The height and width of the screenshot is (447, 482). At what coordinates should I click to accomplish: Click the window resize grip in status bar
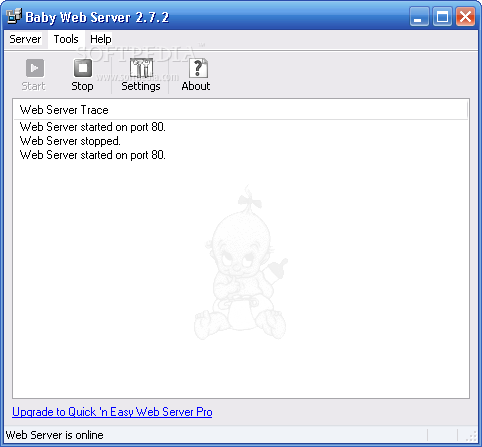(471, 436)
